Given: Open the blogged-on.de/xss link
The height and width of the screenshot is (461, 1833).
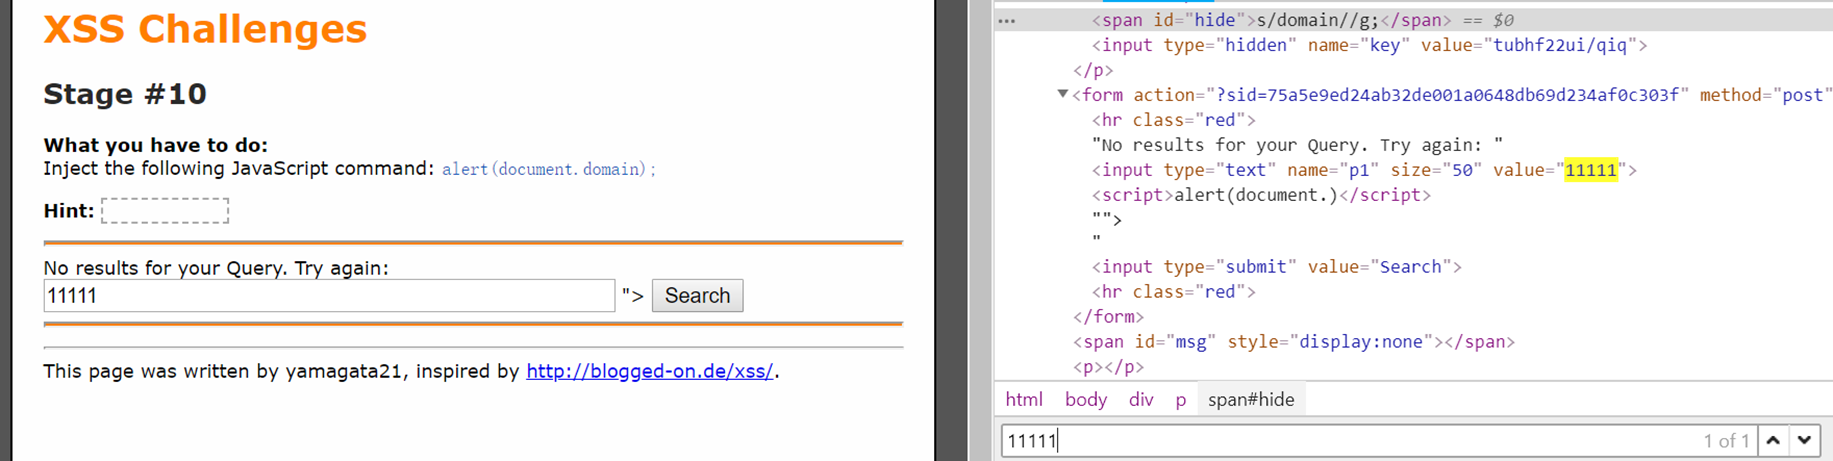Looking at the screenshot, I should point(650,371).
